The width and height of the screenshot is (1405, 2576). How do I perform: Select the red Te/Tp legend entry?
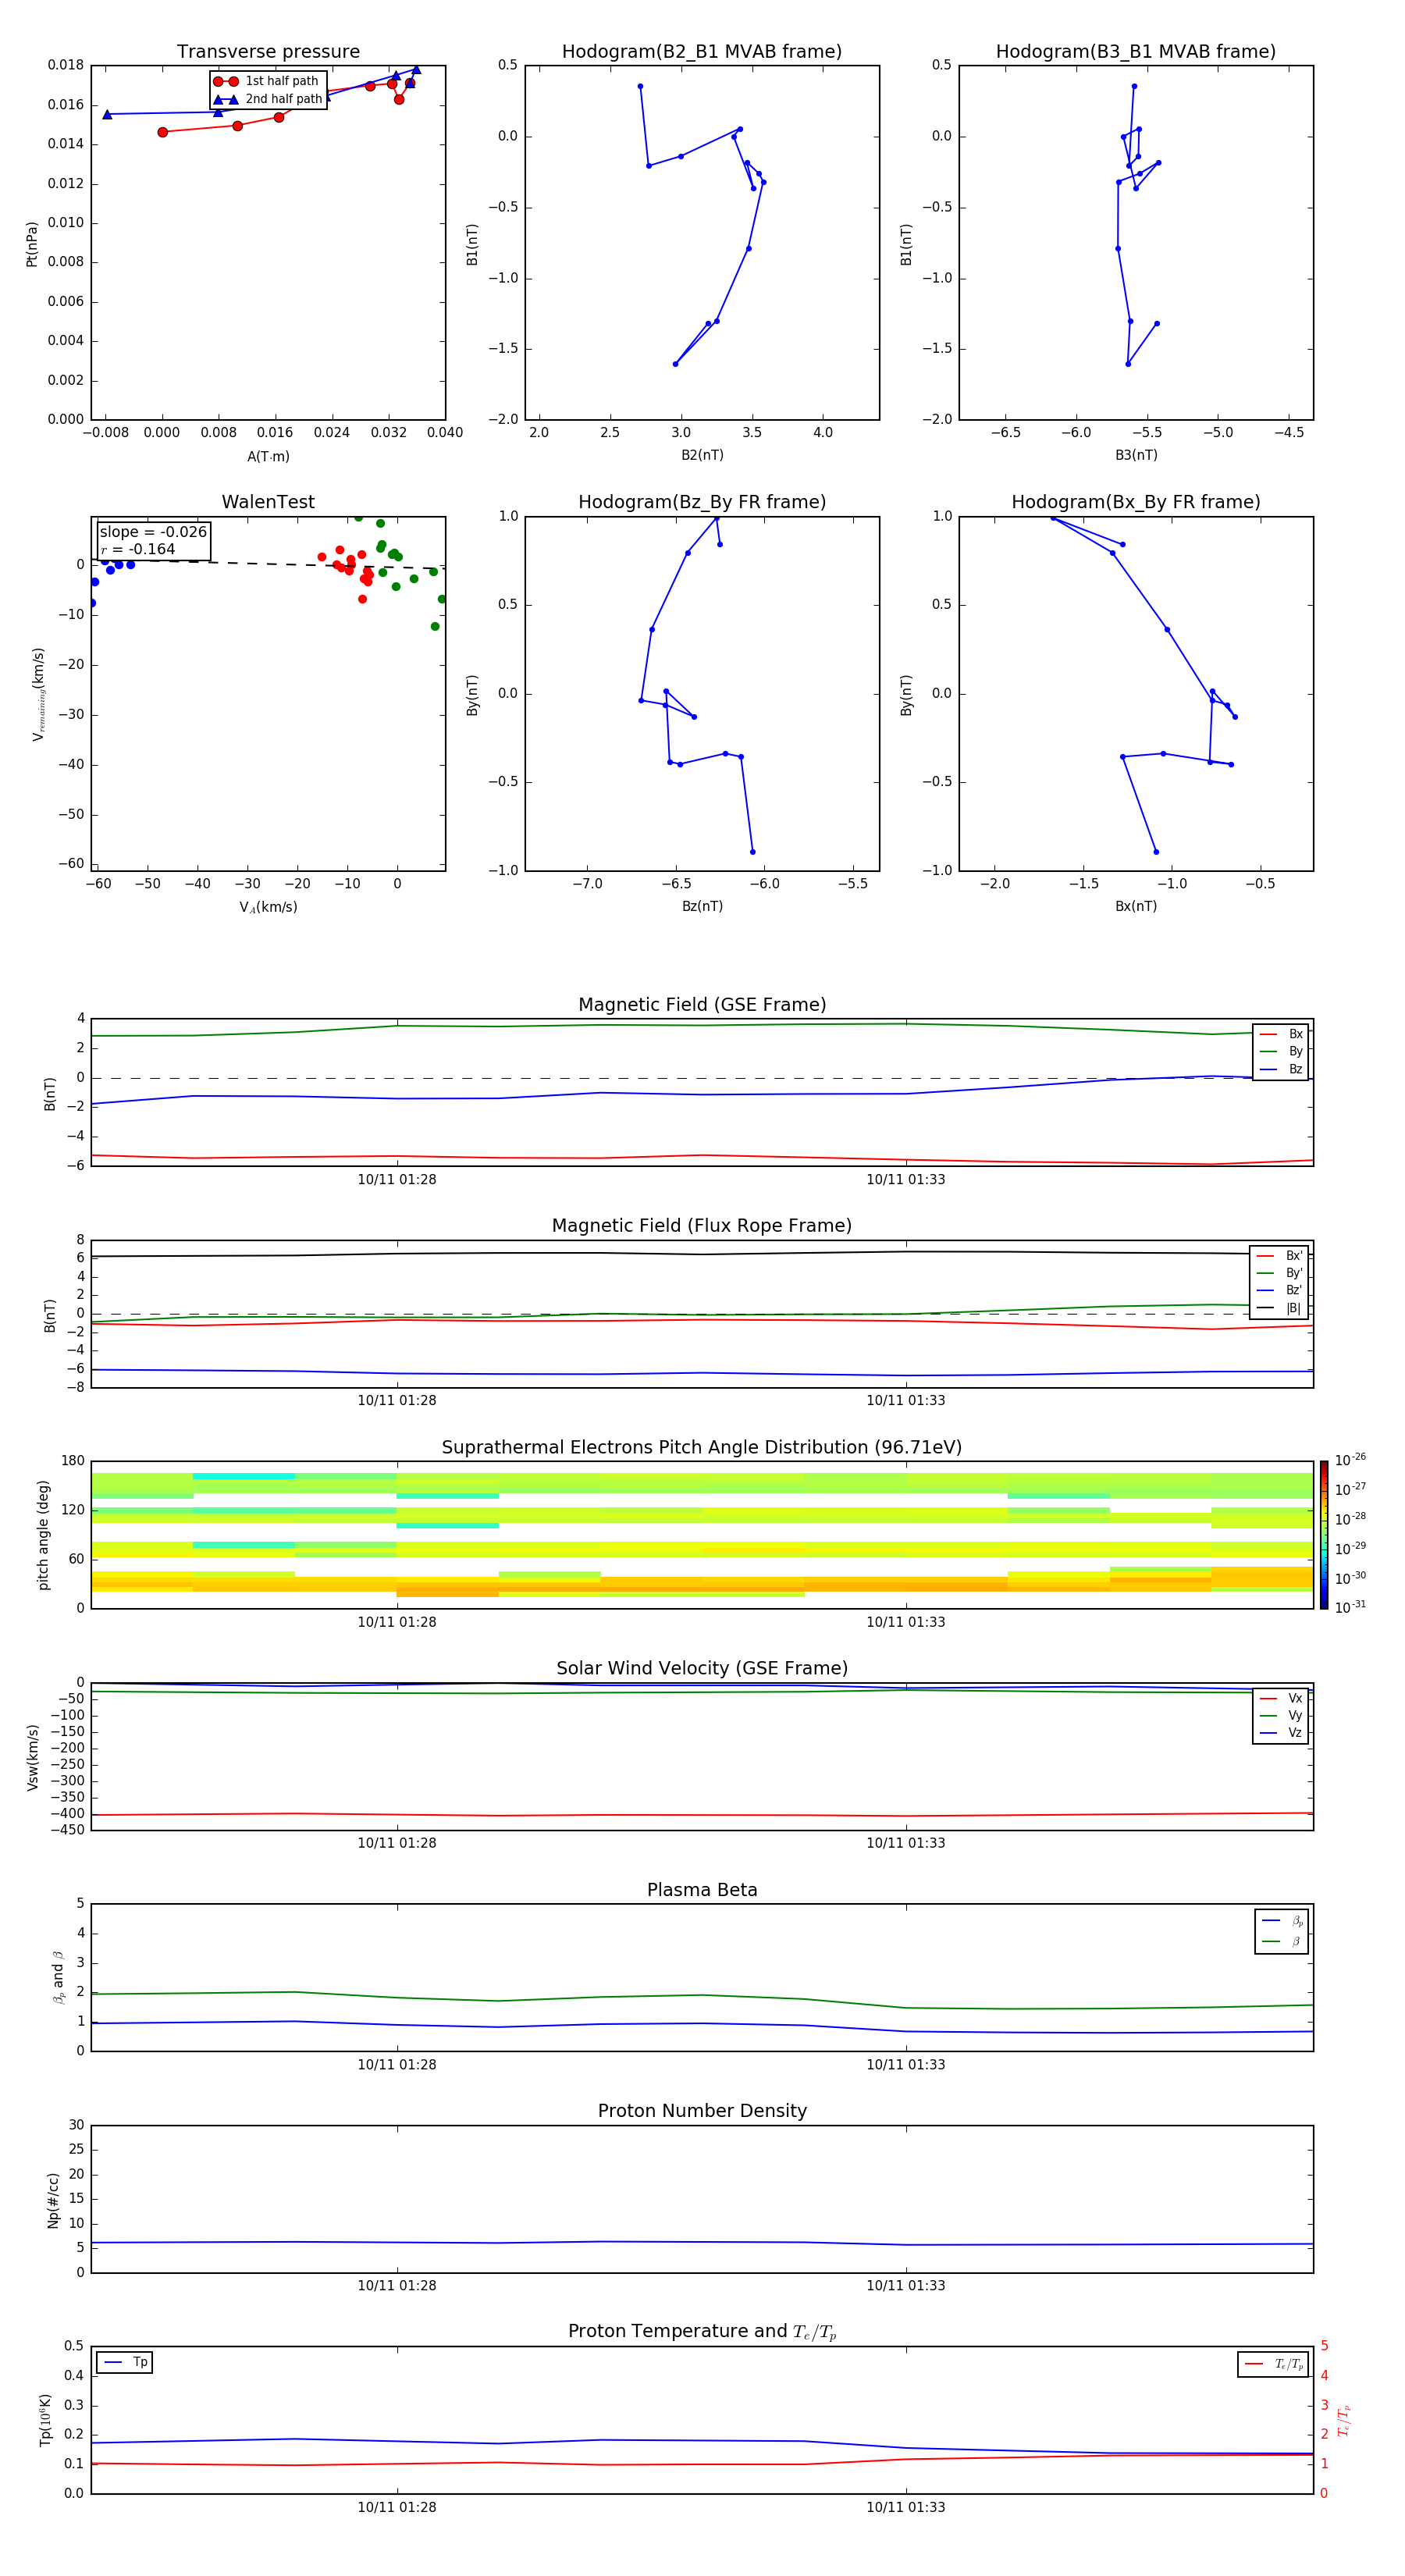[x=1274, y=2365]
